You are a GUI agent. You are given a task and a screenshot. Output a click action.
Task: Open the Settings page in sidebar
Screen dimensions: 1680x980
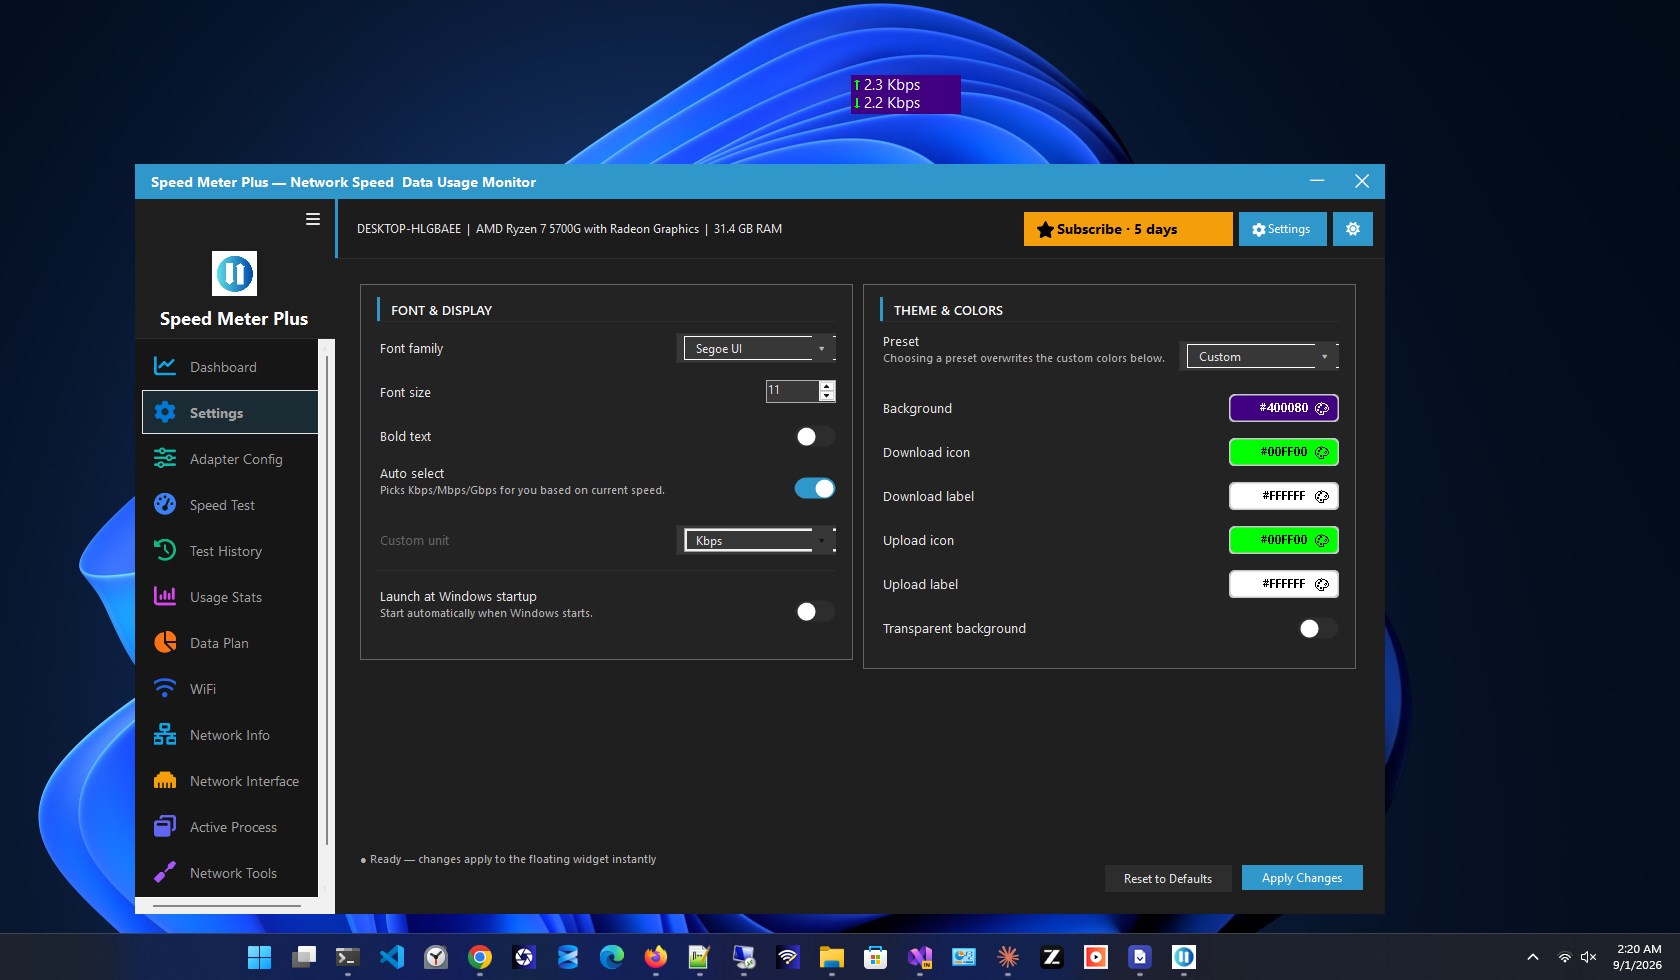click(x=230, y=412)
